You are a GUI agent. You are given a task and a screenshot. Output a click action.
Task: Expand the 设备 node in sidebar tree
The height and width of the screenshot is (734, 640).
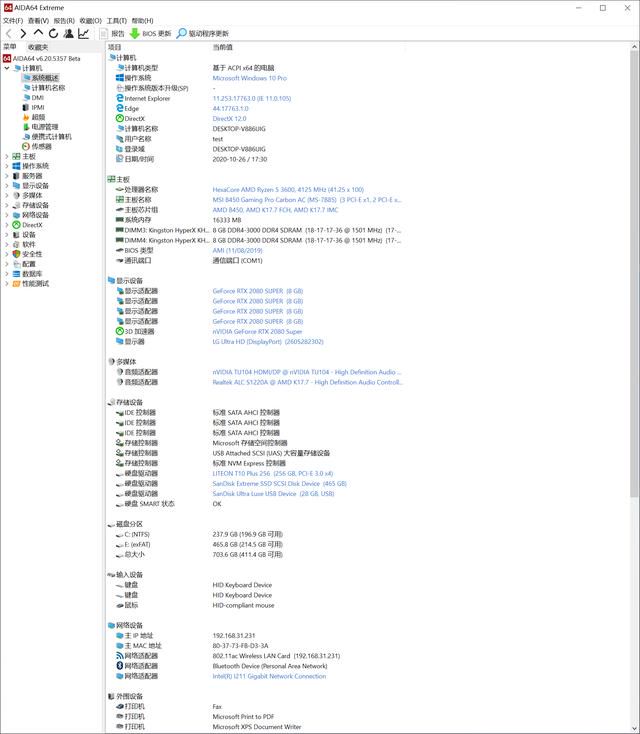[7, 235]
